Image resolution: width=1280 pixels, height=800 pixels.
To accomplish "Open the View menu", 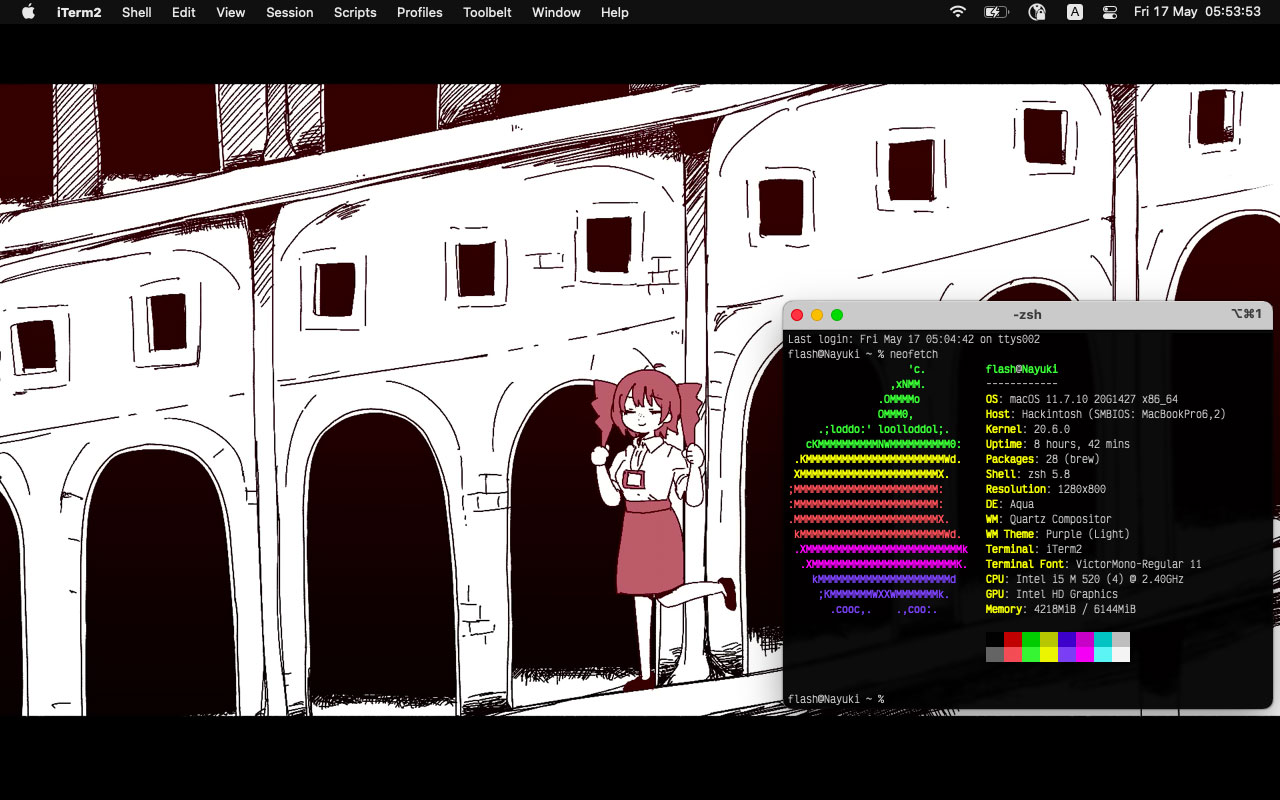I will point(231,12).
